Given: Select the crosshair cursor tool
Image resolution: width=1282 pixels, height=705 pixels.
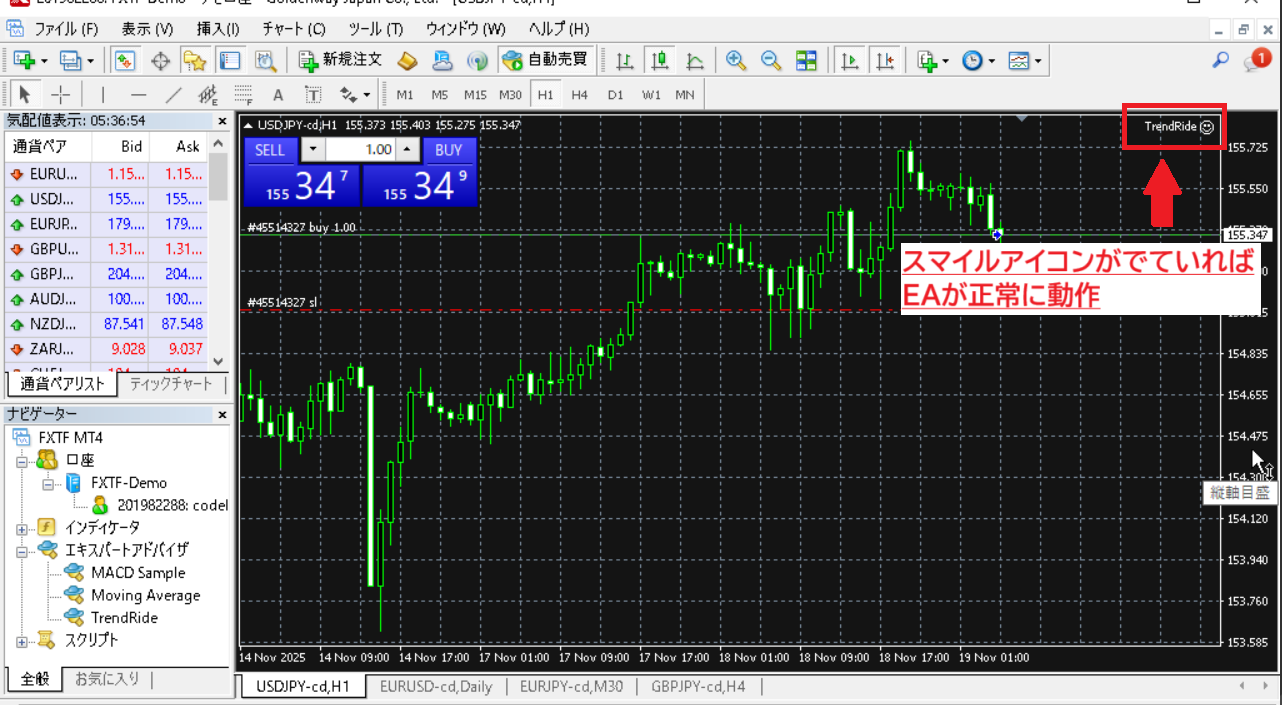Looking at the screenshot, I should point(61,95).
